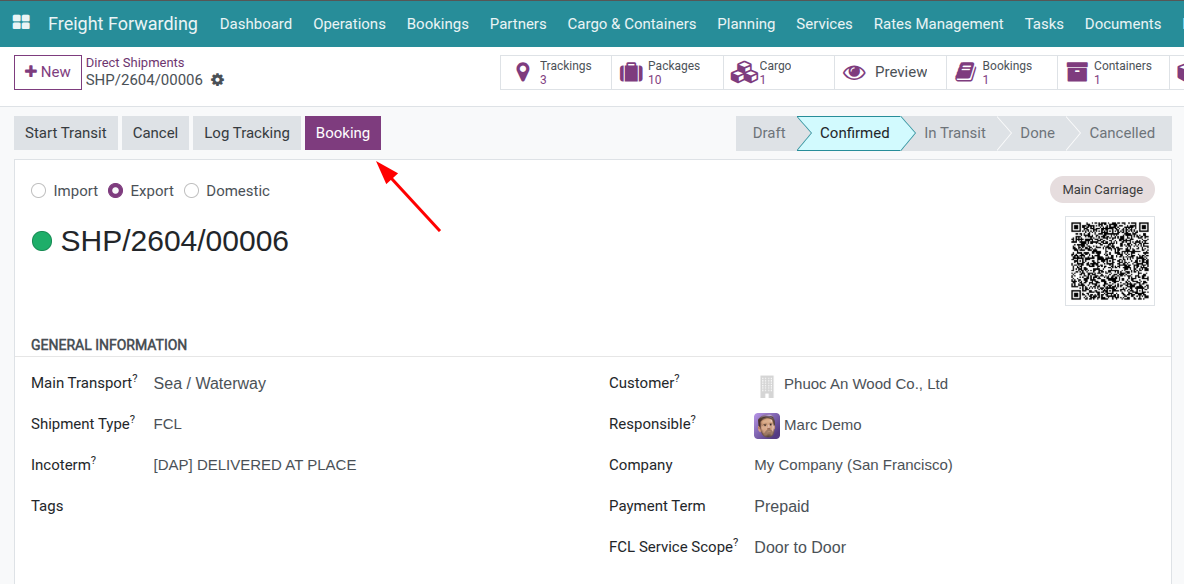Click the Booking button
This screenshot has width=1184, height=584.
[342, 132]
